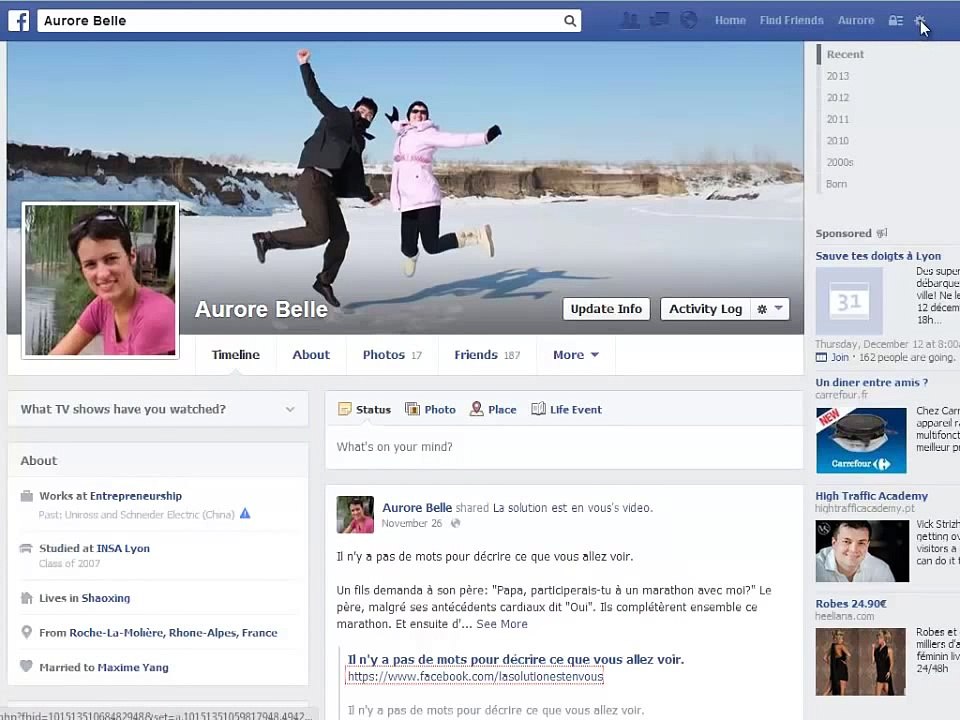Expand the More tab dropdown

(576, 354)
